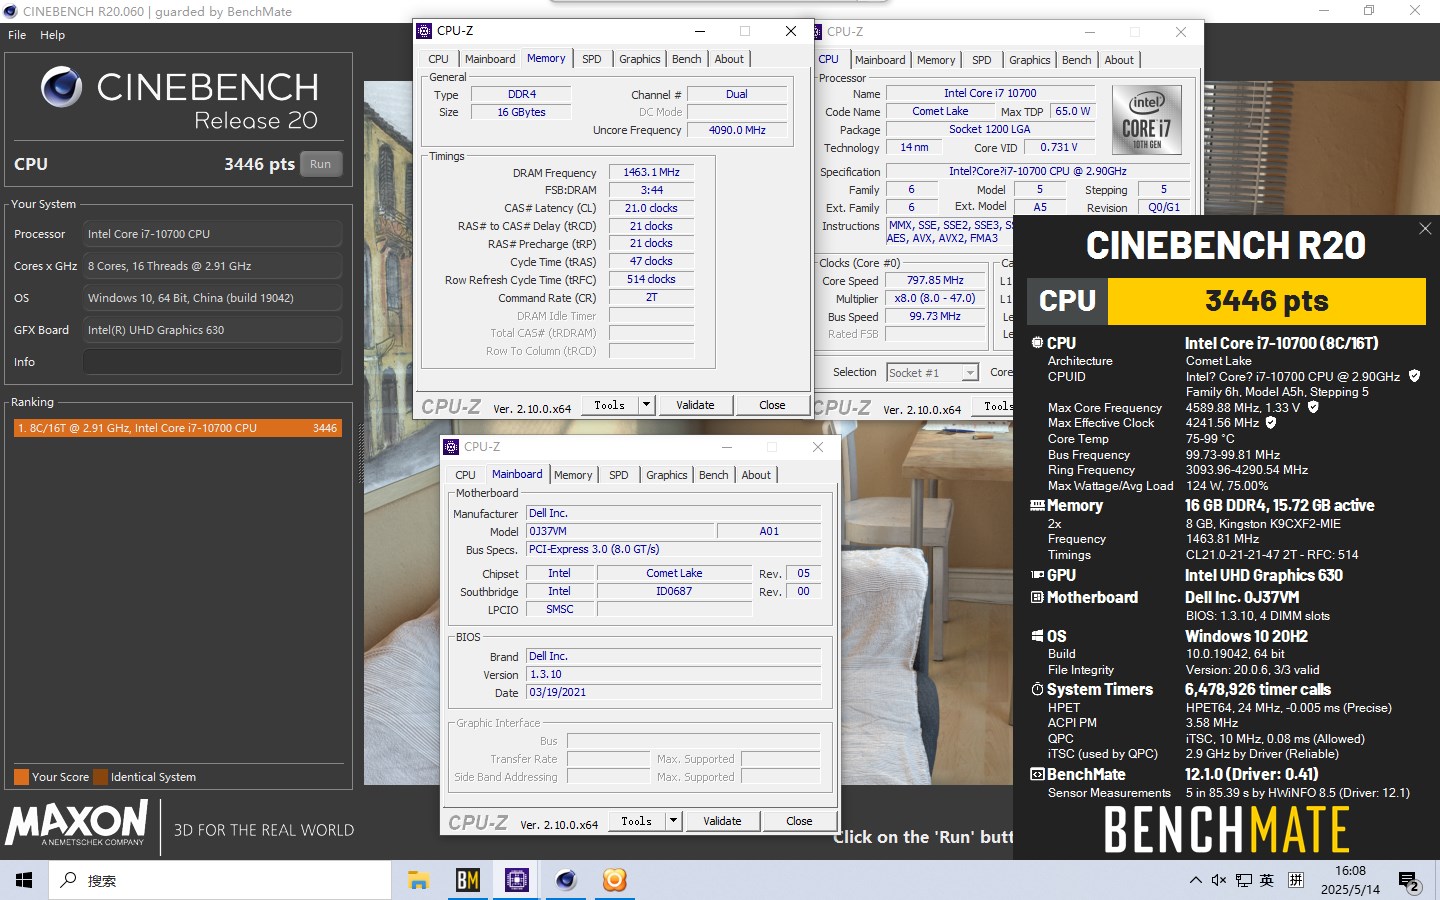Click the CPU section icon in BenchMate panel

[x=1037, y=343]
